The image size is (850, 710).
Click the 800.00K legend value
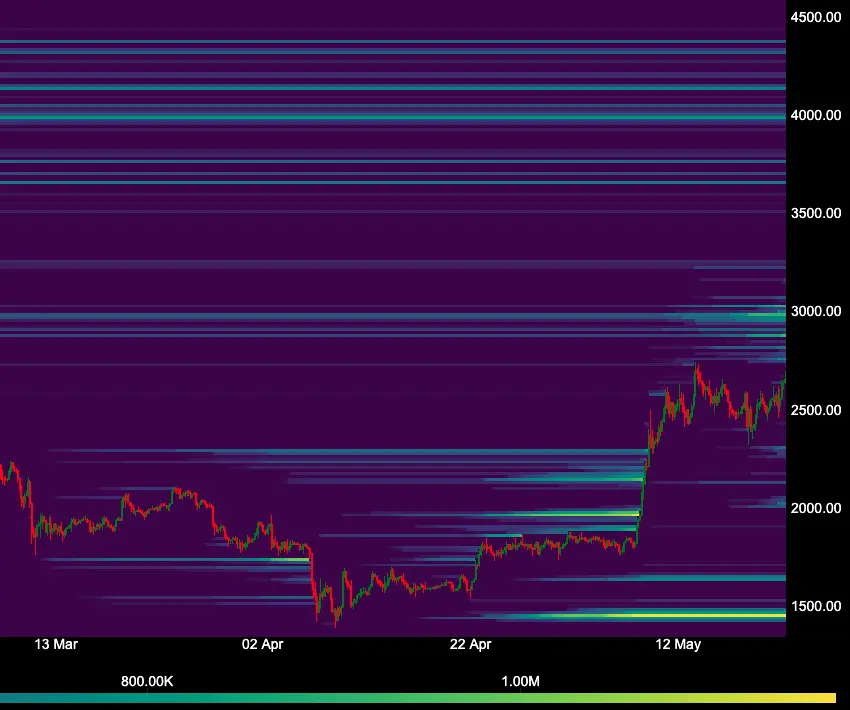pyautogui.click(x=147, y=682)
